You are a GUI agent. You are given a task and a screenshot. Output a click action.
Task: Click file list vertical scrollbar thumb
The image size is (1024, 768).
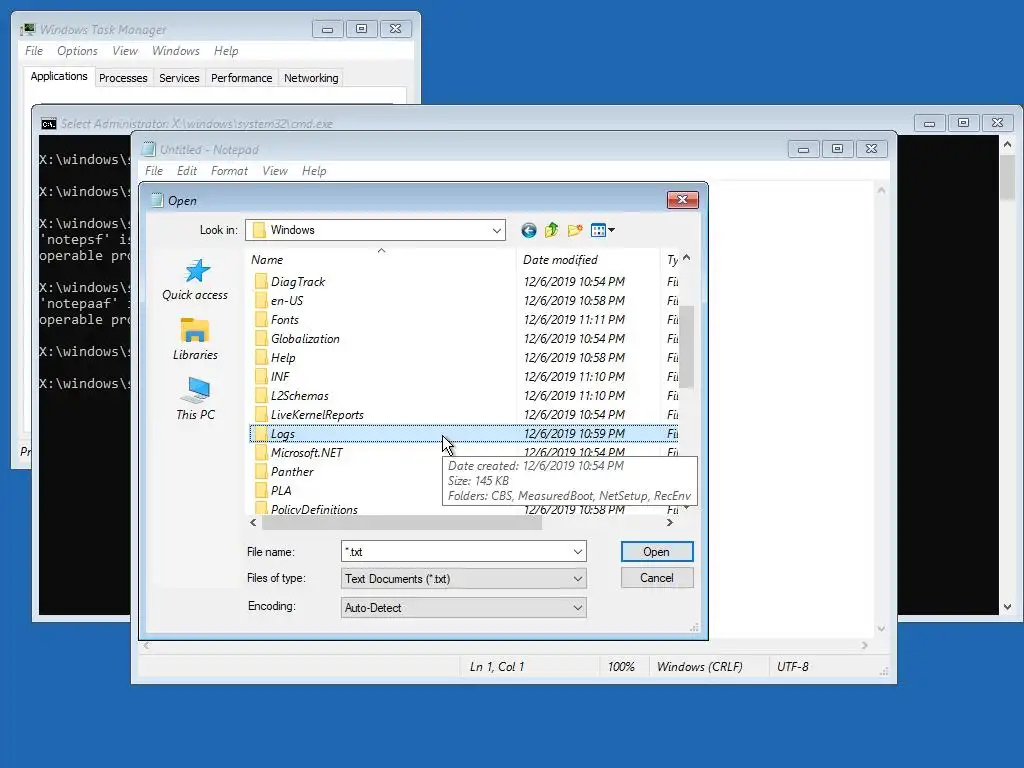coord(686,346)
